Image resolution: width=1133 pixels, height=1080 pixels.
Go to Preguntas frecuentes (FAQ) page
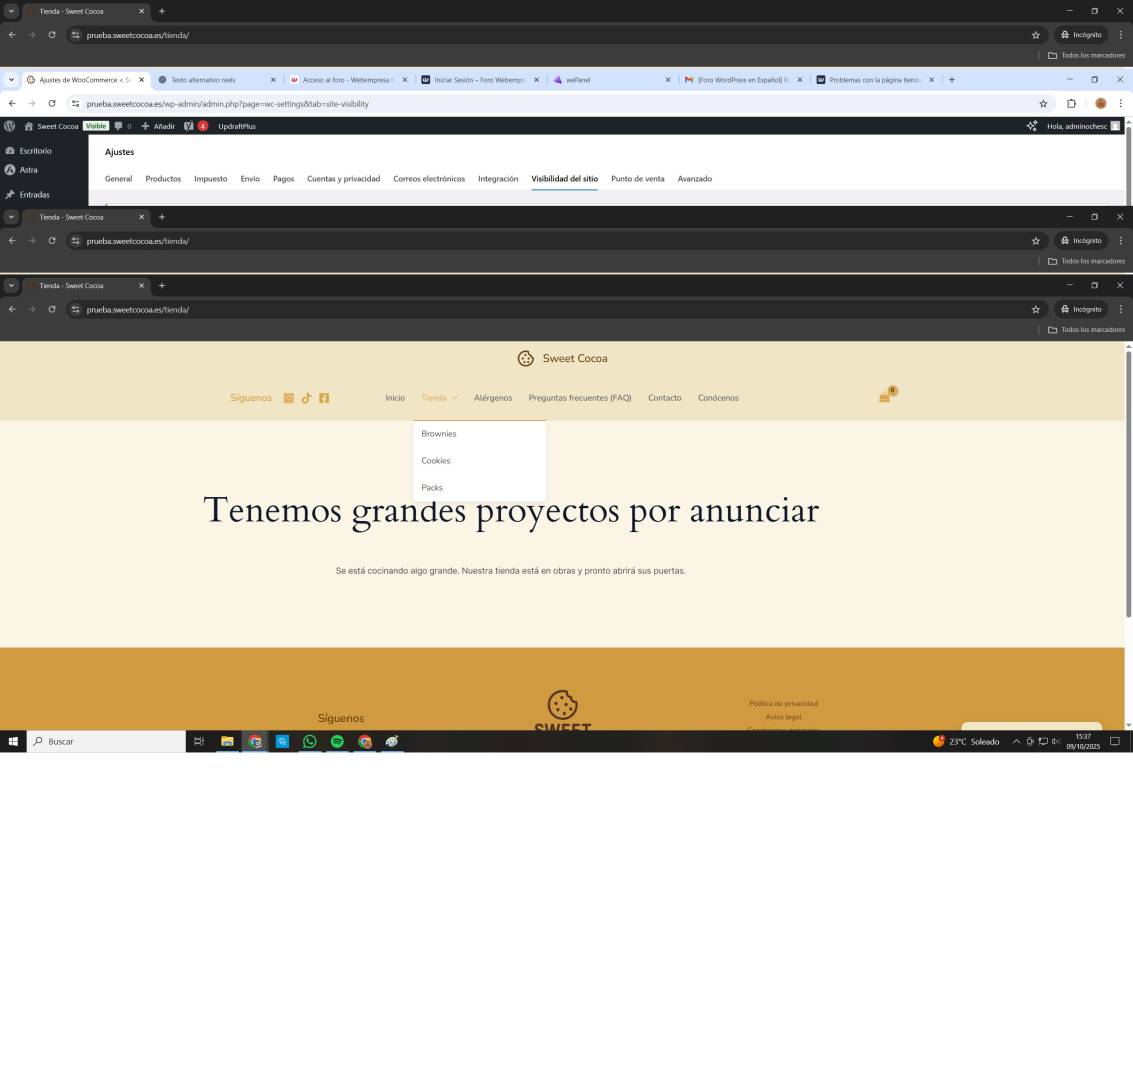579,398
